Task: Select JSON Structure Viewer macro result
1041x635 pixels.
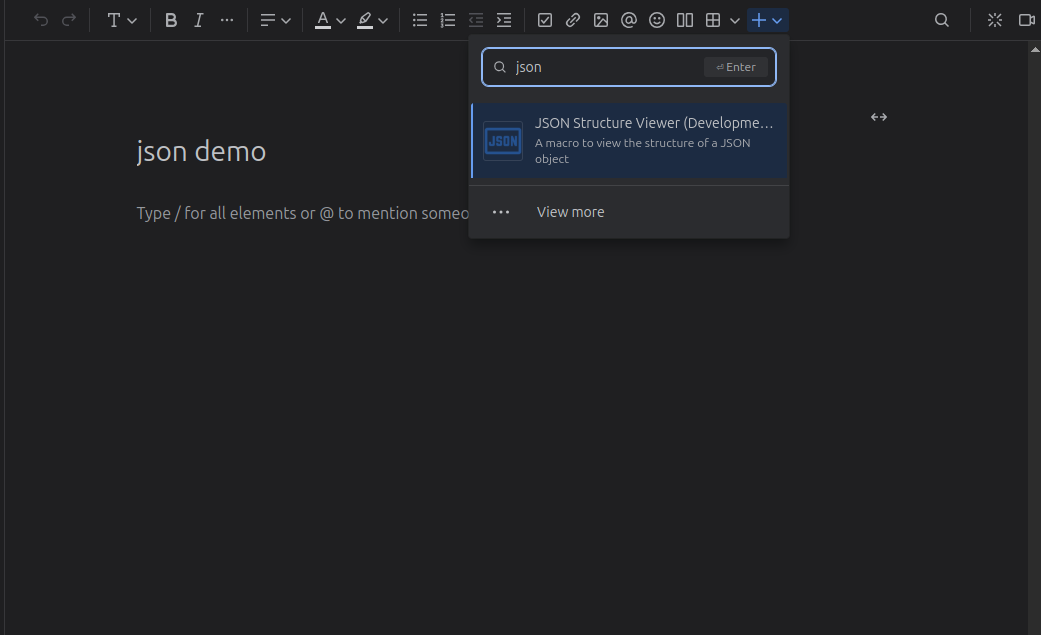Action: (629, 141)
